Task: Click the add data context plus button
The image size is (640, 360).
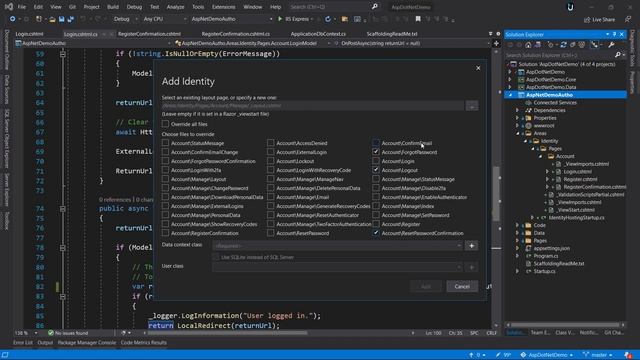Action: pyautogui.click(x=471, y=246)
